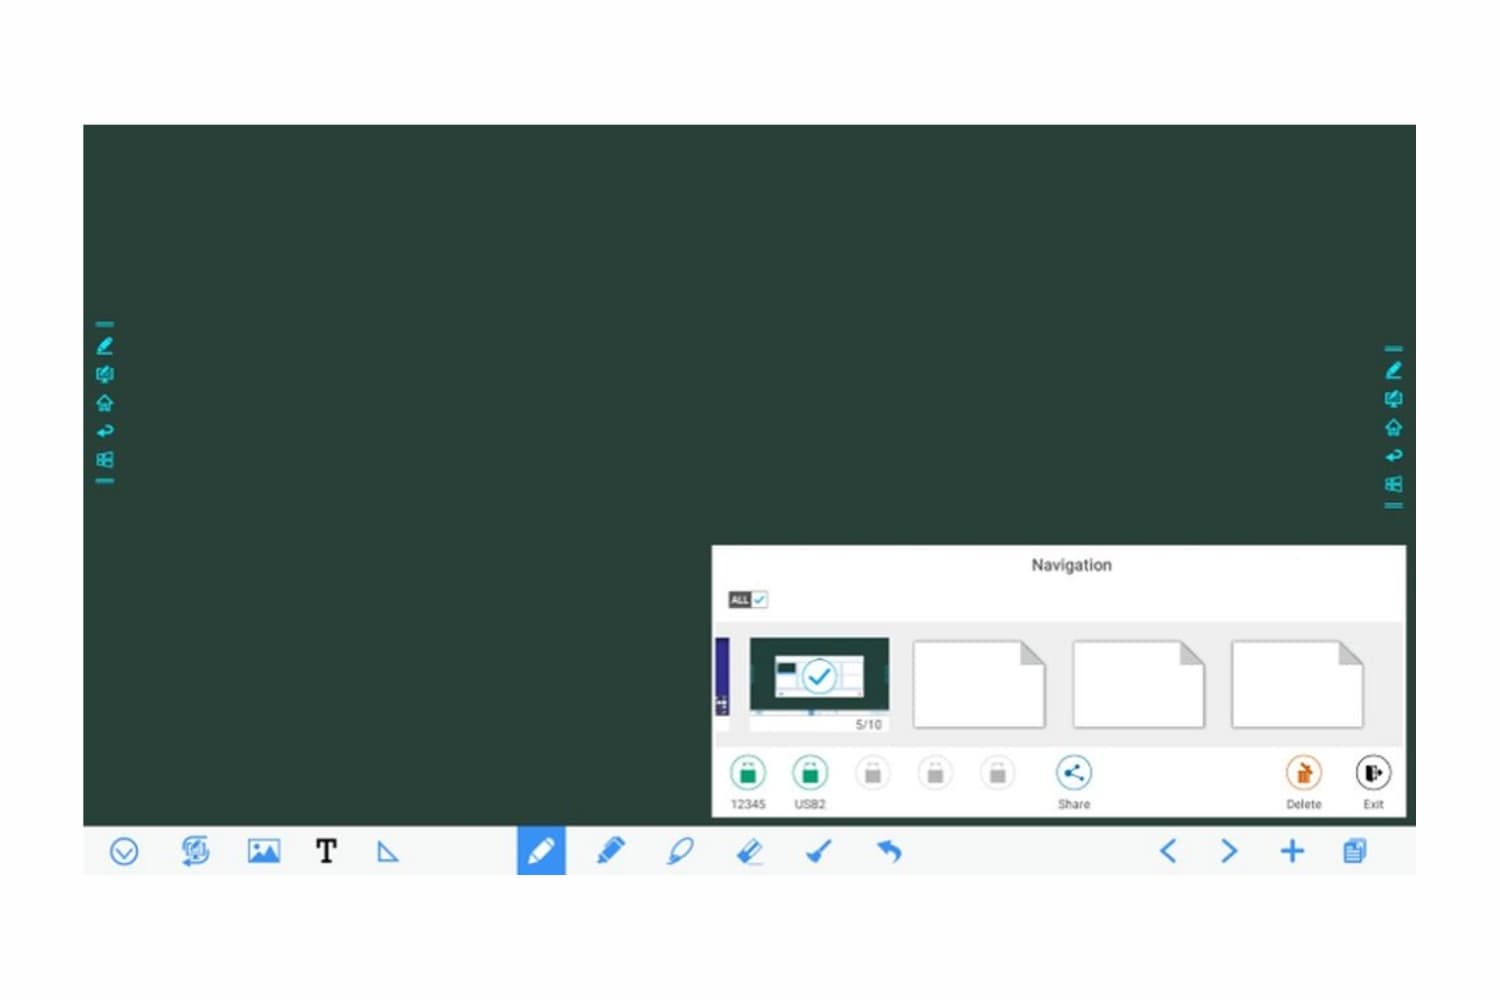
Task: Click the back arrow in the right side toolbar
Action: 1394,455
